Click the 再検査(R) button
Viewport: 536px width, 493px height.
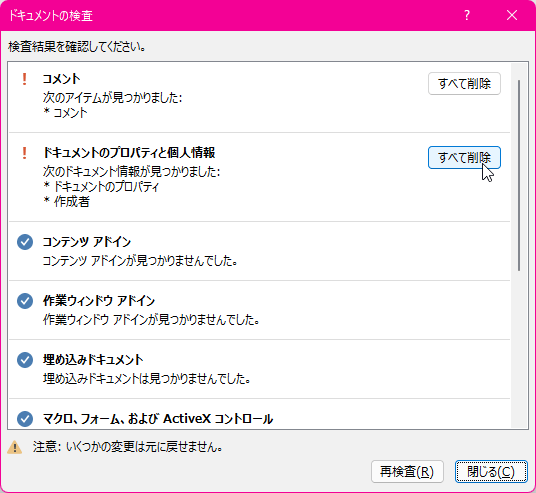[x=407, y=472]
